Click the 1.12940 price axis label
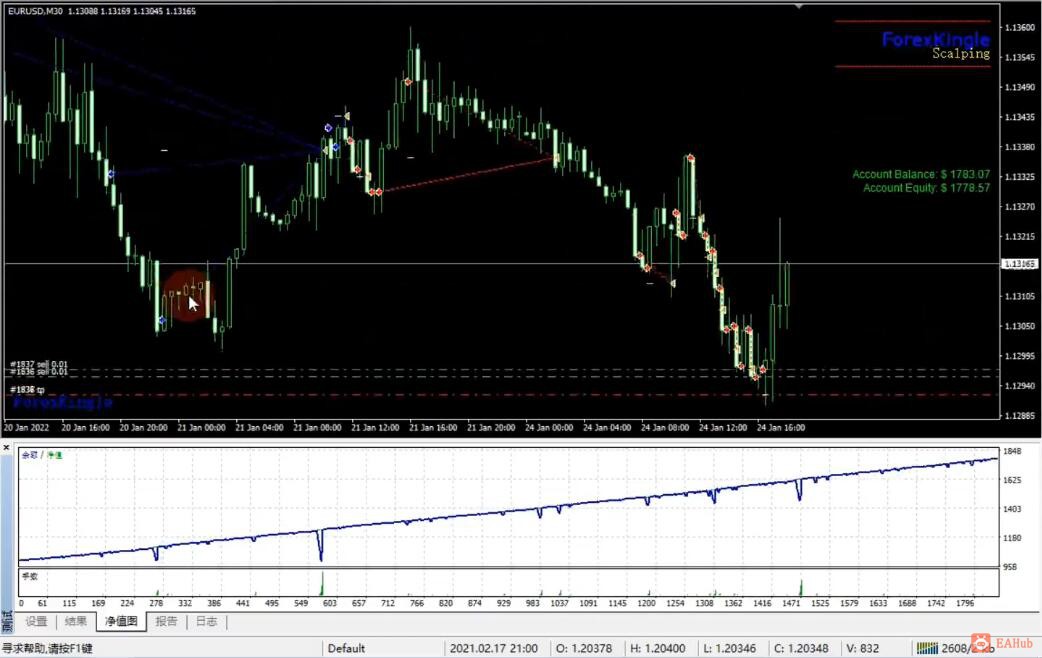1042x658 pixels. coord(1019,385)
